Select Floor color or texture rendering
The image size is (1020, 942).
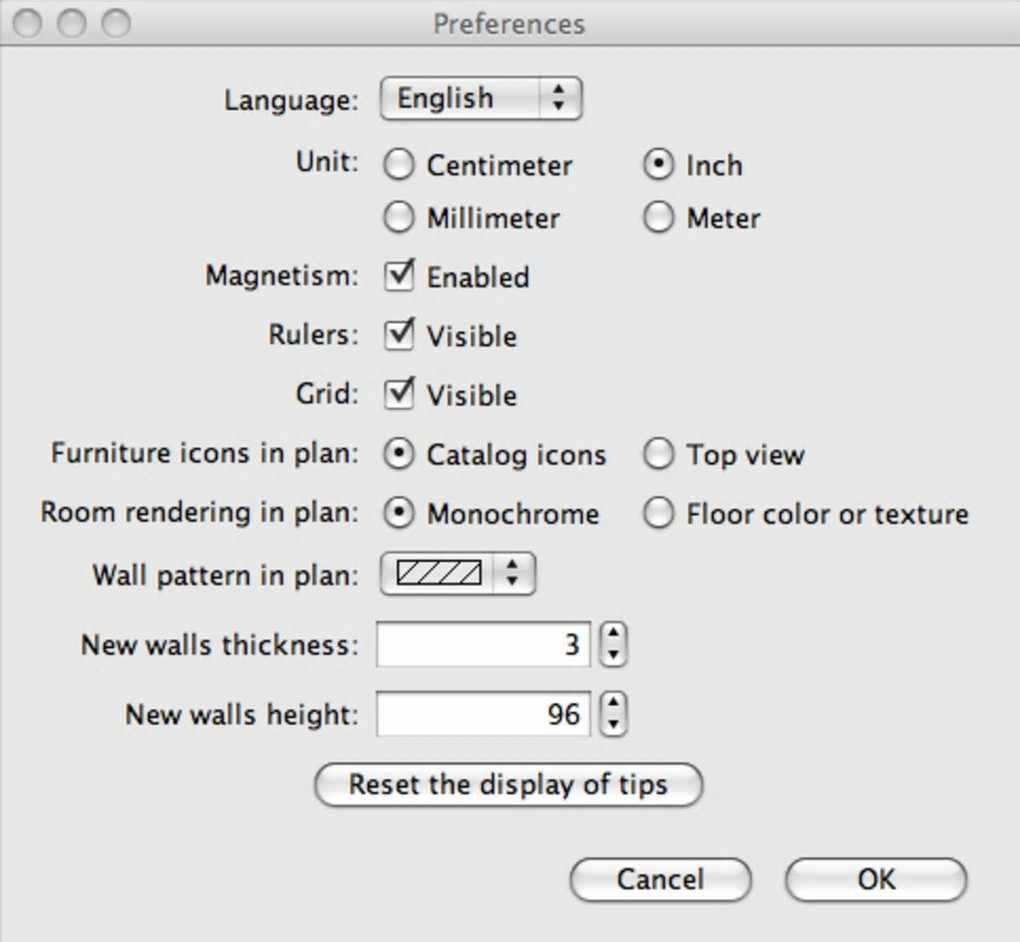pyautogui.click(x=658, y=514)
